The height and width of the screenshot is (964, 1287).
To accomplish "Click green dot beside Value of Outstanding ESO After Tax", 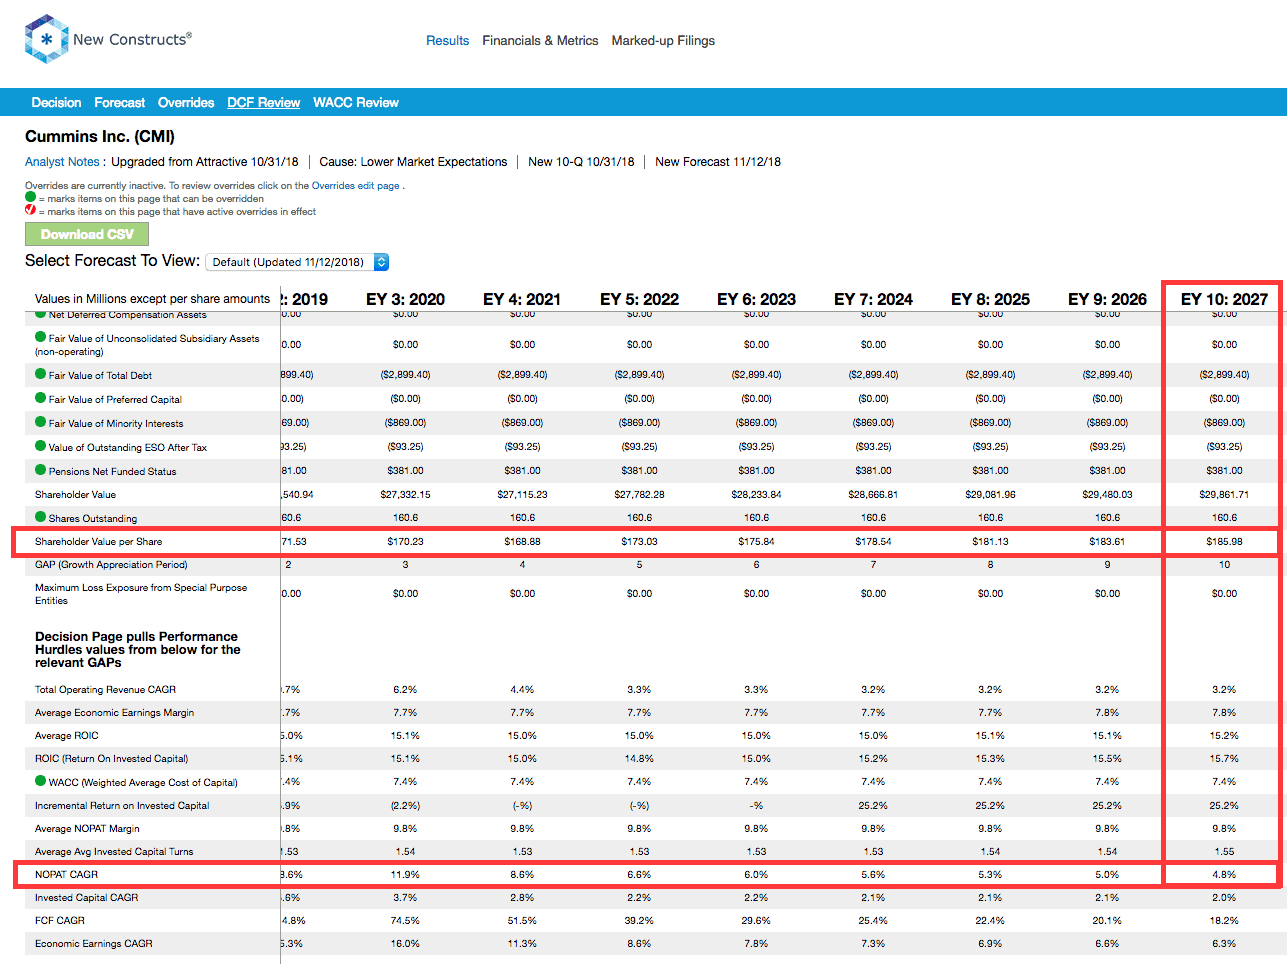I will tap(41, 446).
